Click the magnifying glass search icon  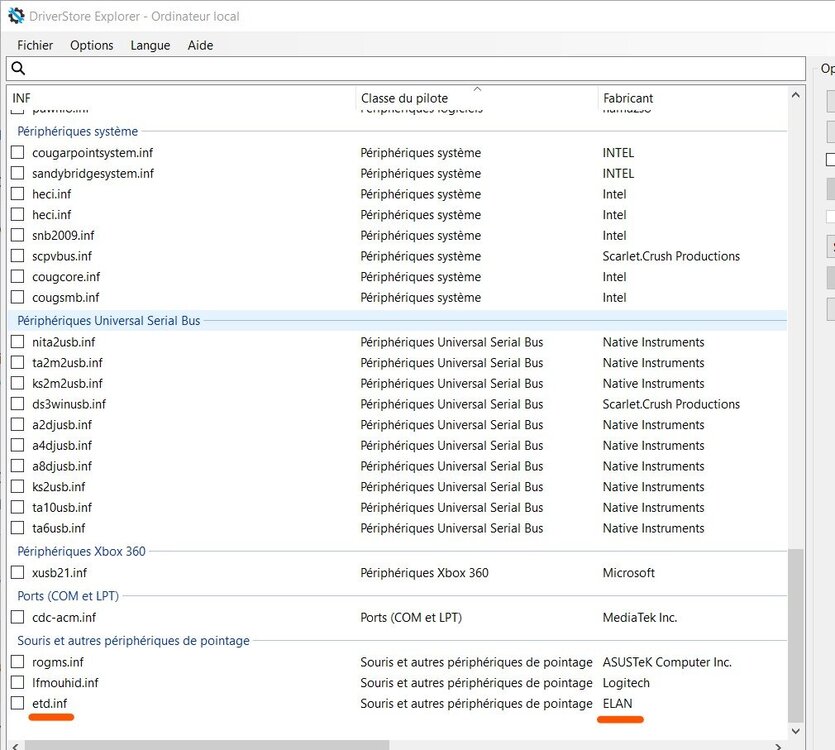click(x=18, y=68)
